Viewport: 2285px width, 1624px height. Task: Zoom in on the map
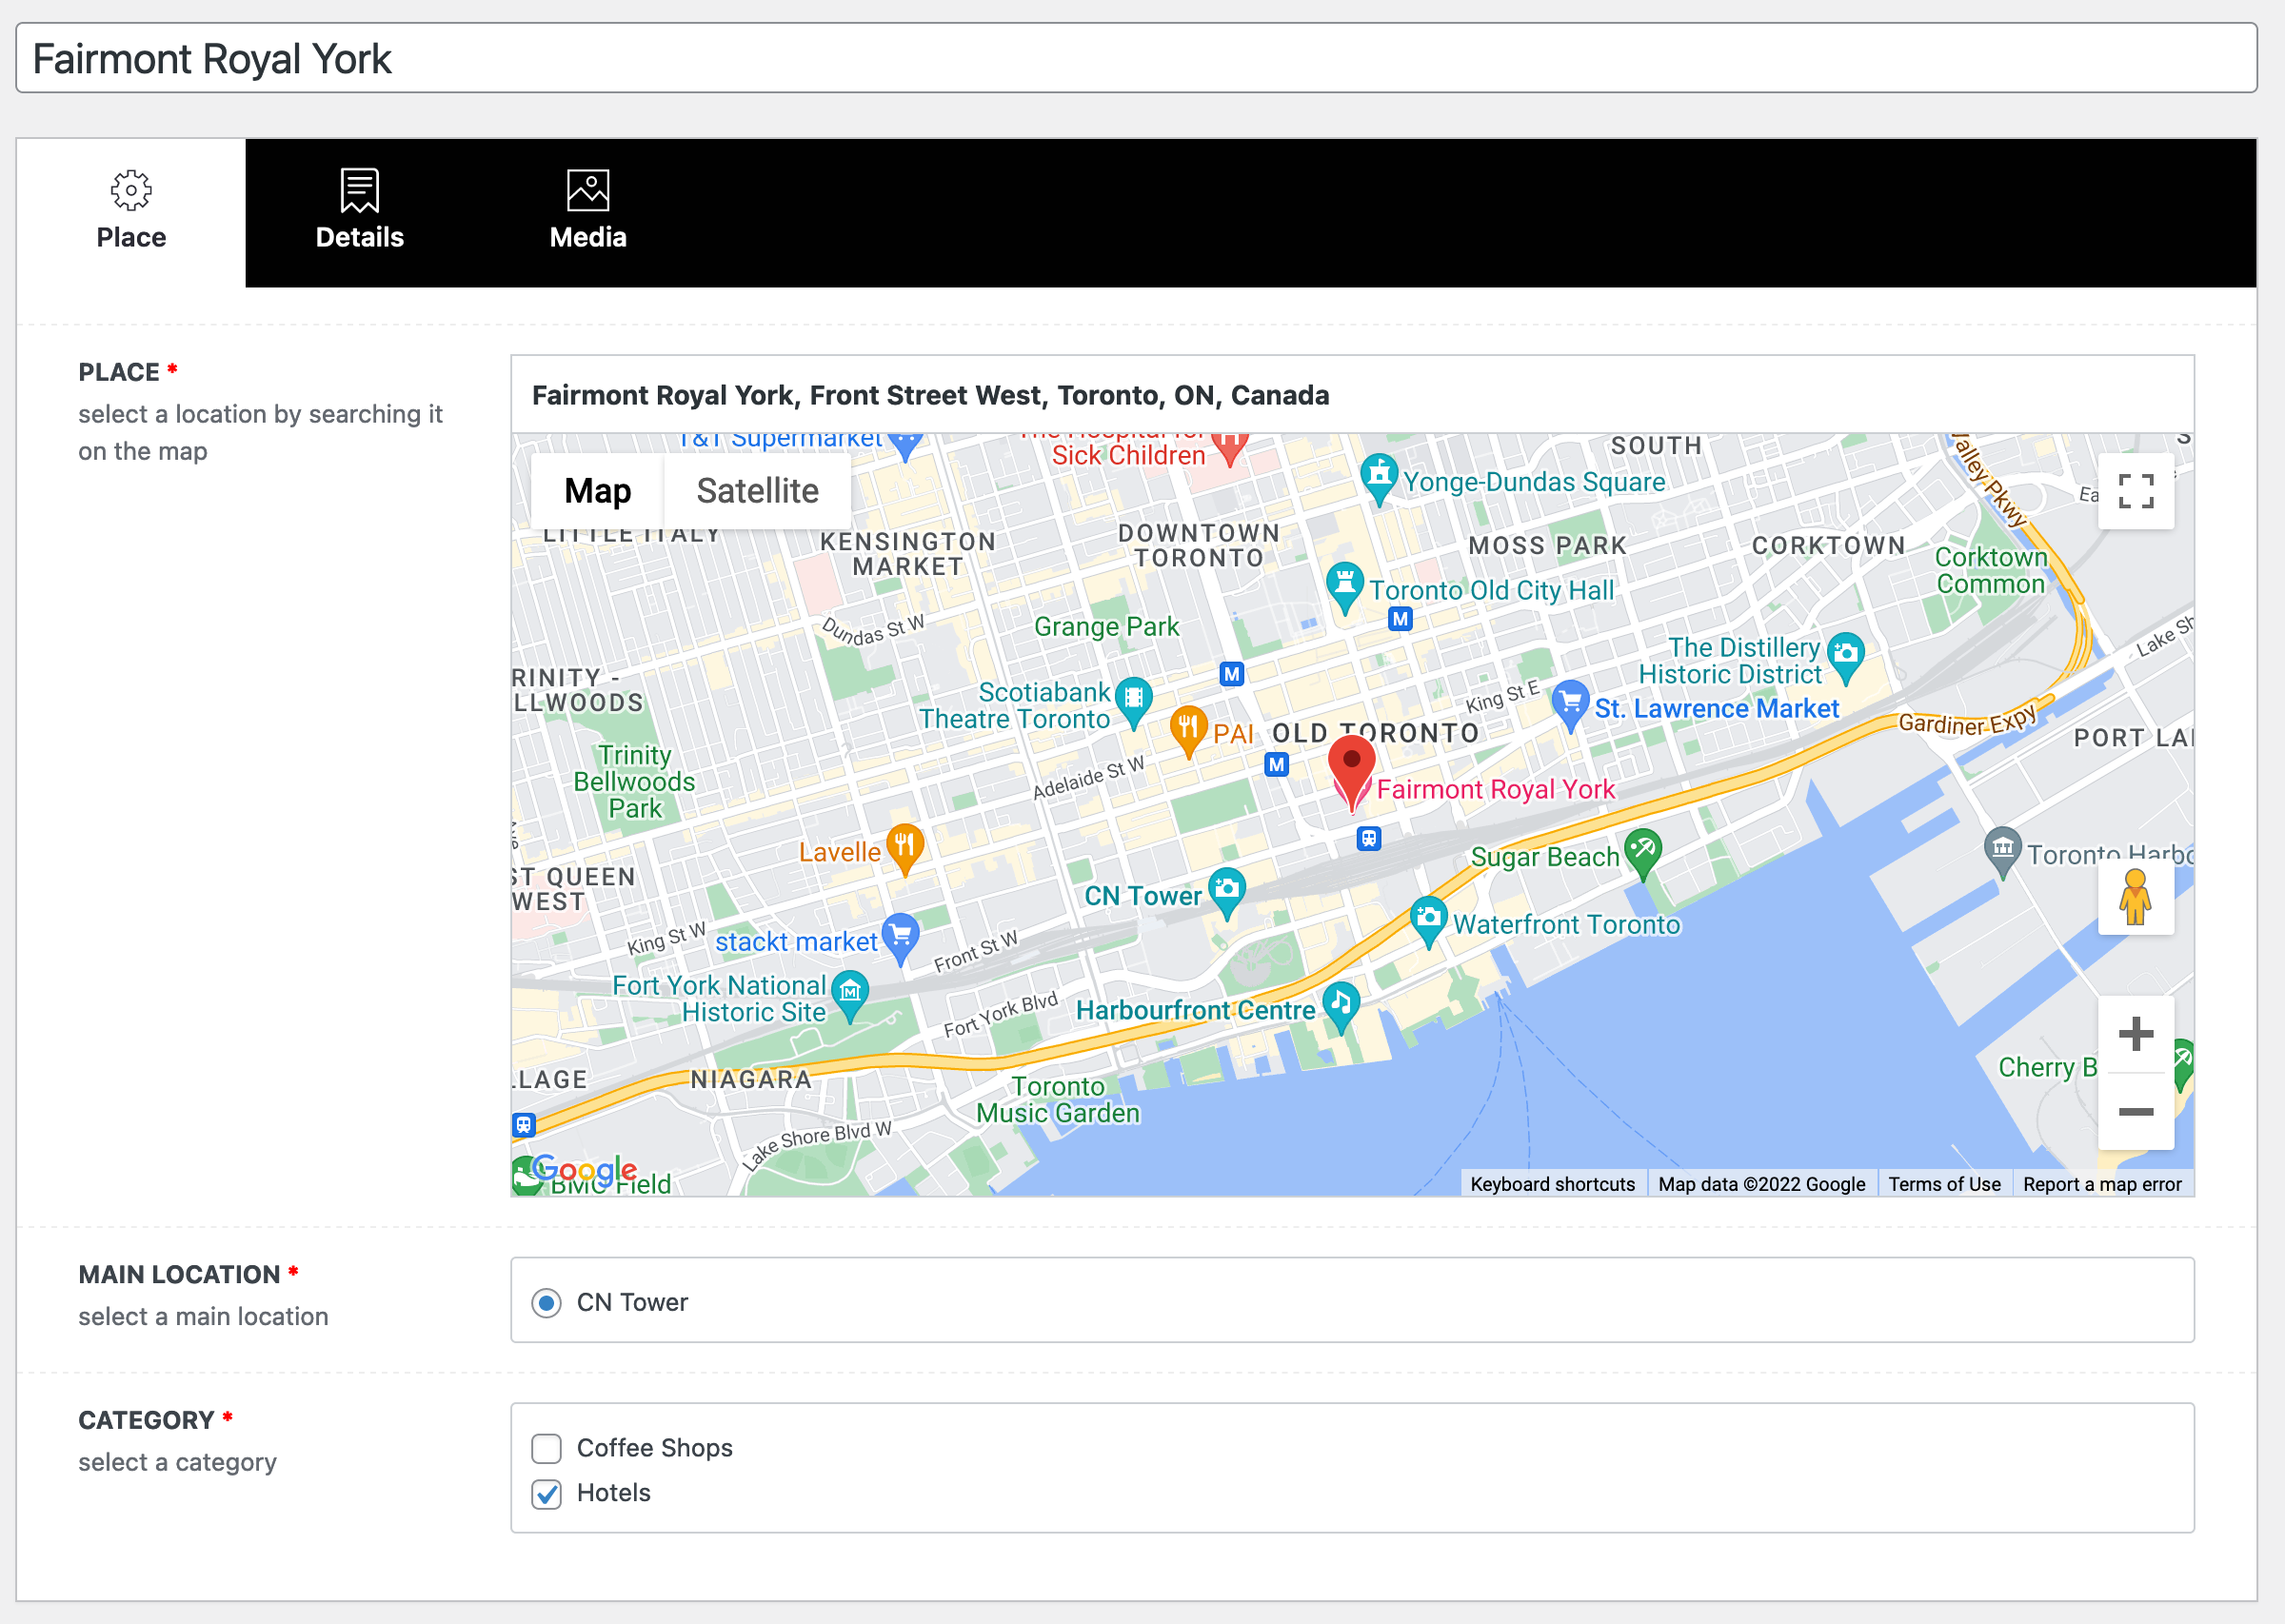click(2135, 1033)
